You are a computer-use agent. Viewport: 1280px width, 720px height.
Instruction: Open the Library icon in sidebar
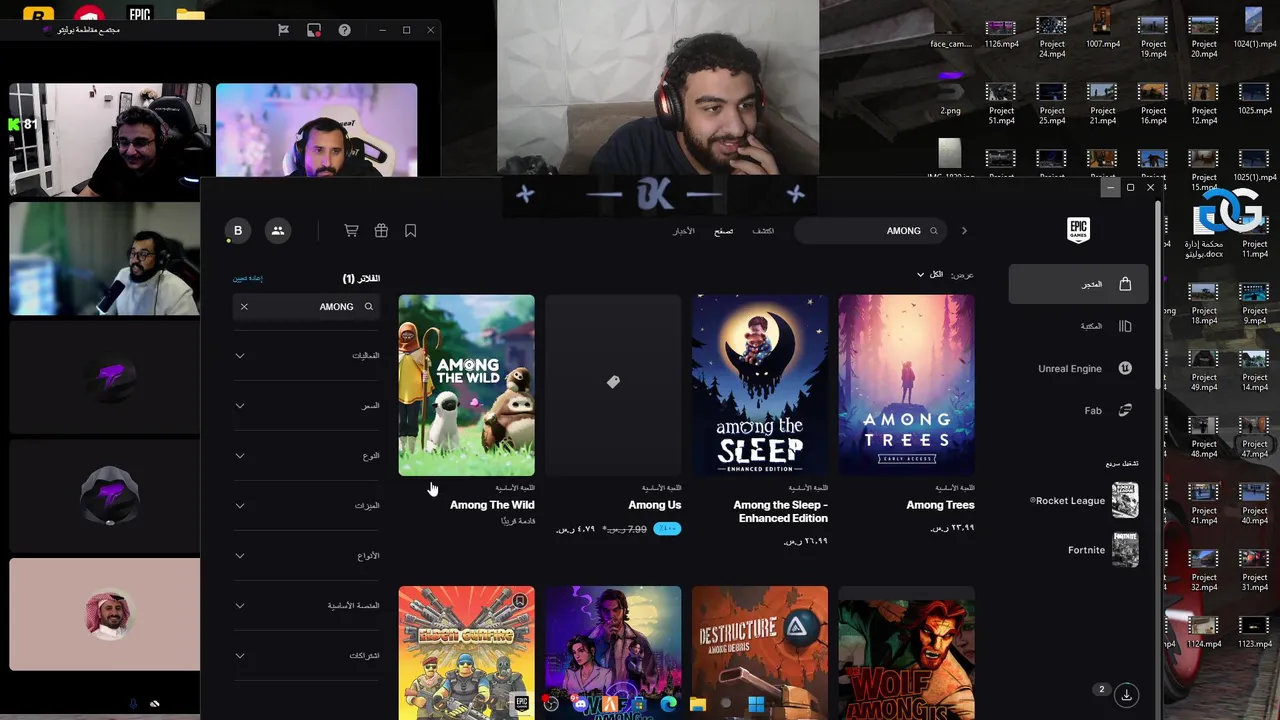[x=1125, y=326]
